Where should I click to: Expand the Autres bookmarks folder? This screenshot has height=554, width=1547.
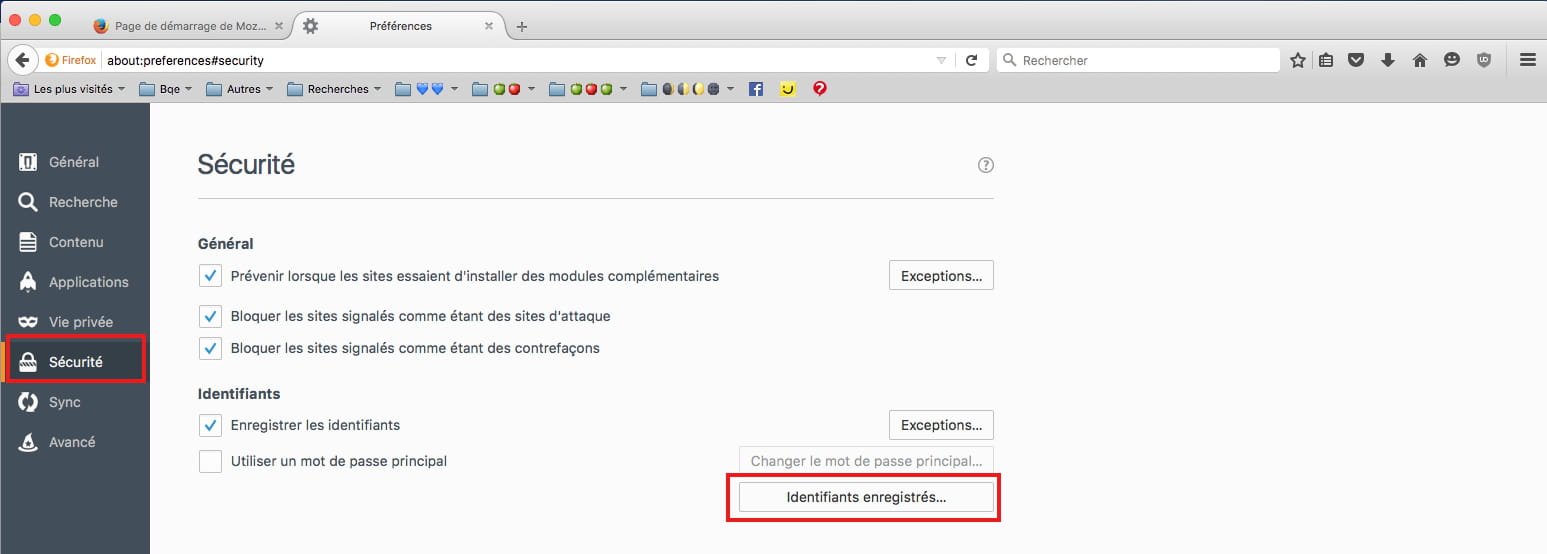tap(241, 89)
